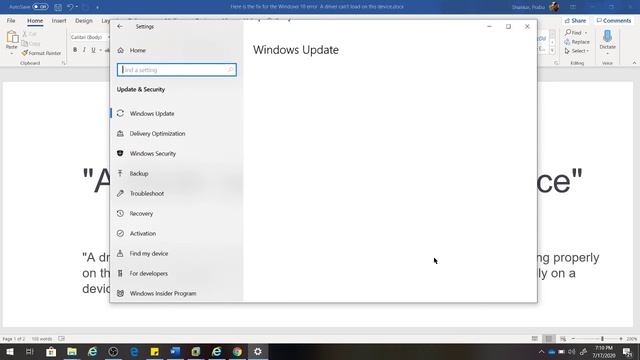
Task: Open the Find dropdown arrow
Action: tap(586, 33)
